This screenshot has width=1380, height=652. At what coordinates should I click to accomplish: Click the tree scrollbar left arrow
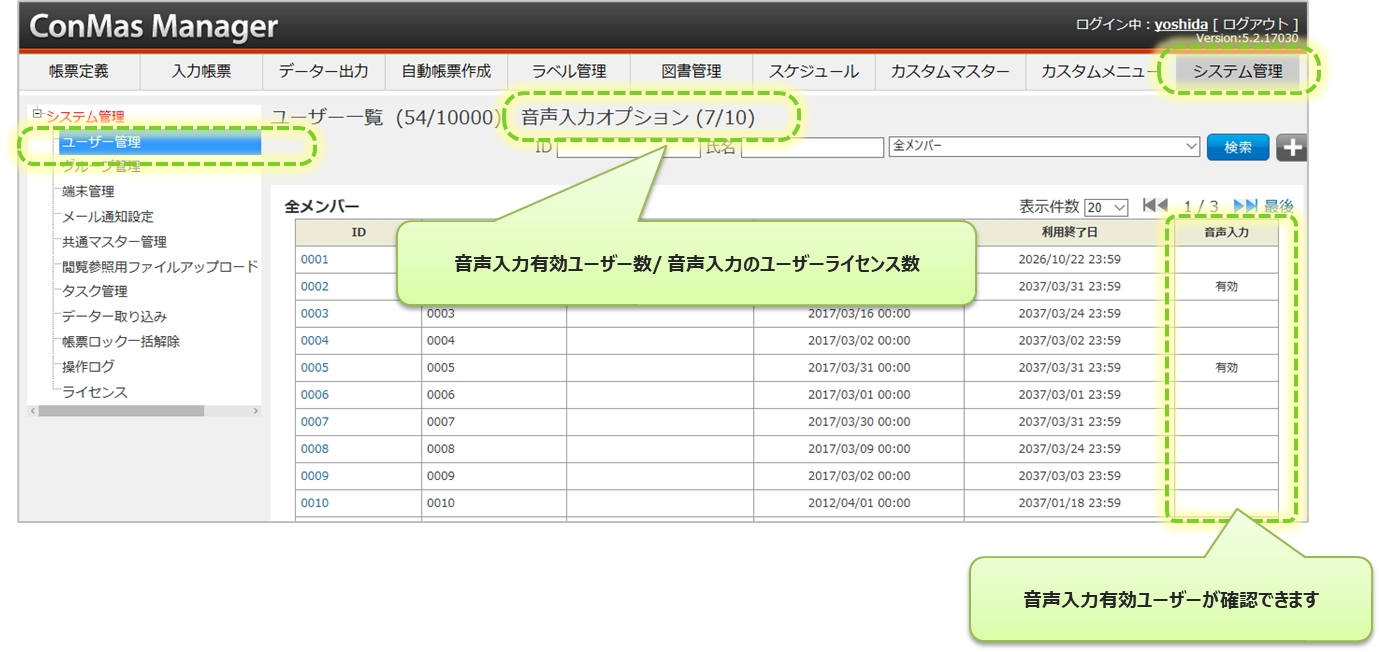pos(33,411)
